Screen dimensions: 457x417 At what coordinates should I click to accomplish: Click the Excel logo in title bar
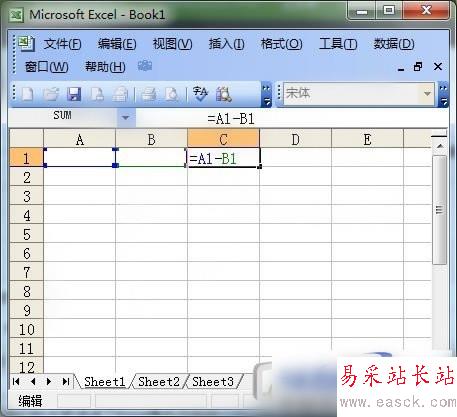[16, 15]
